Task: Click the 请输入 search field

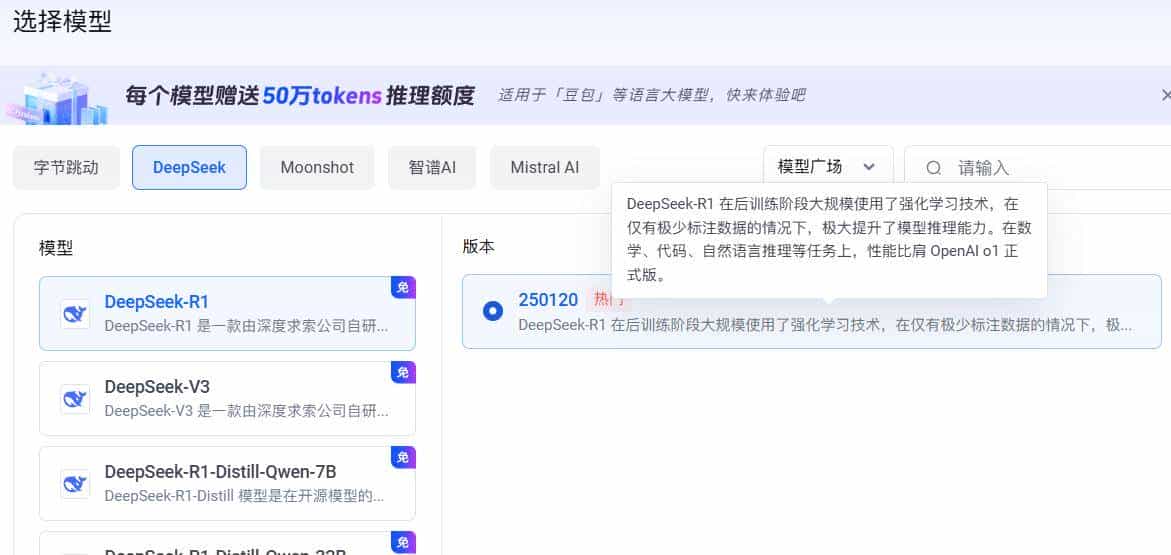Action: point(1038,167)
